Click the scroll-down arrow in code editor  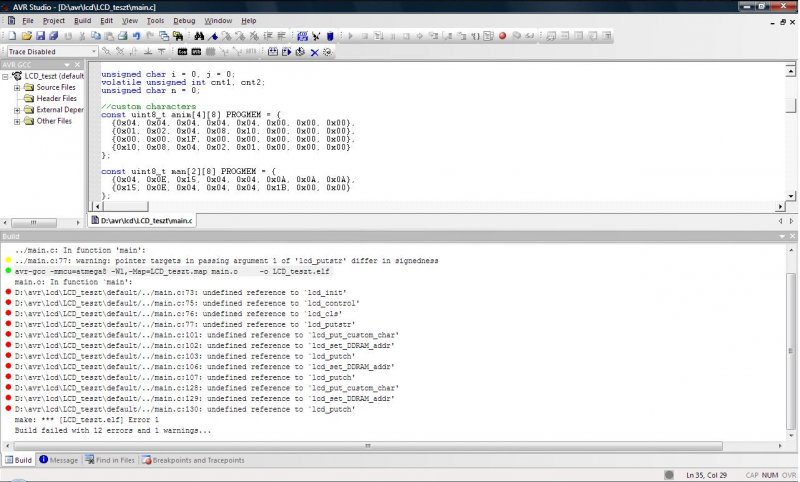tap(791, 196)
